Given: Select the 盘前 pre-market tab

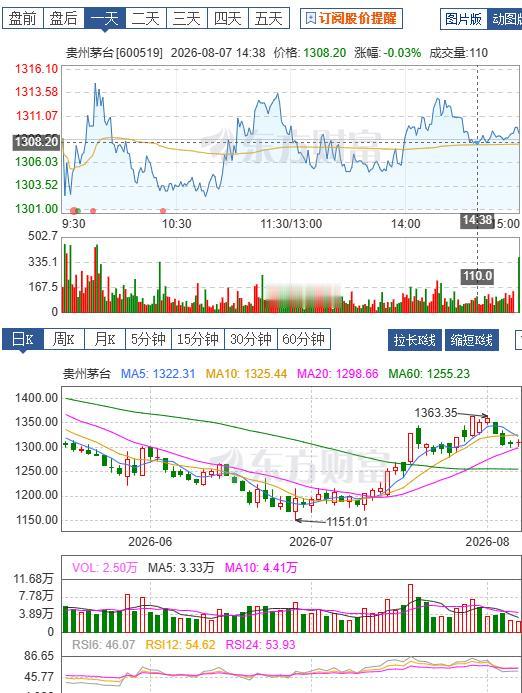Looking at the screenshot, I should tap(23, 19).
